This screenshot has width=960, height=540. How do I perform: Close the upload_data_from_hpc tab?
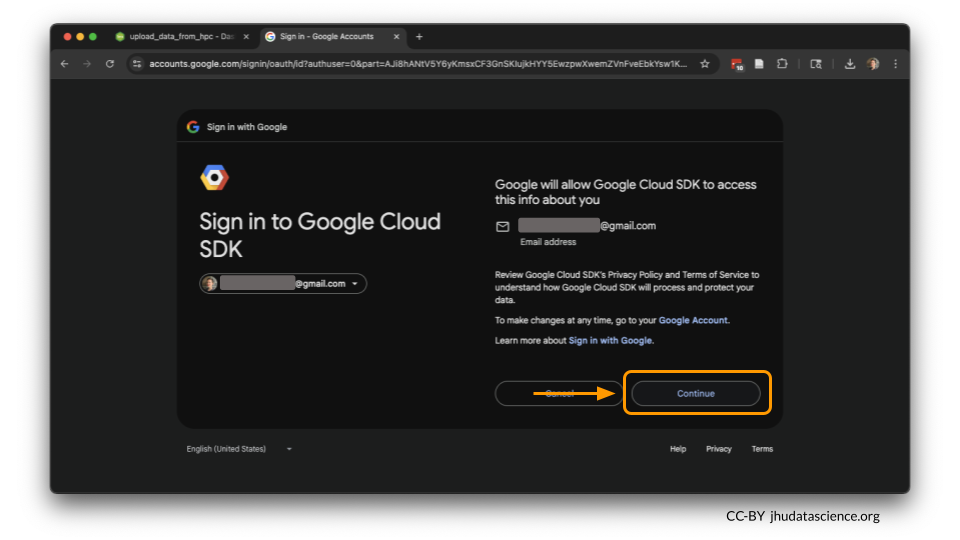coord(246,37)
